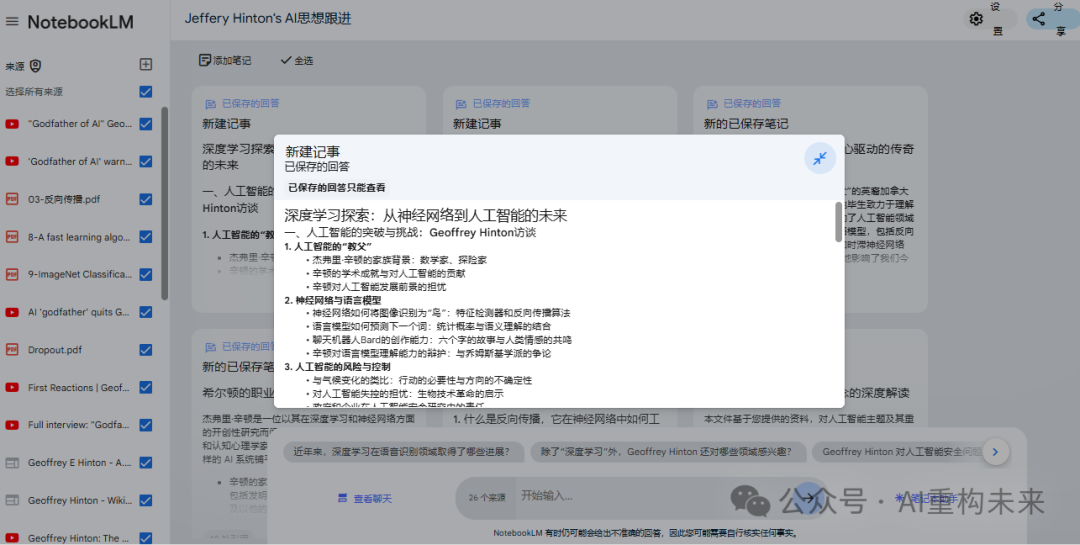Uncheck Dropout.pdf source checkbox

tap(145, 349)
